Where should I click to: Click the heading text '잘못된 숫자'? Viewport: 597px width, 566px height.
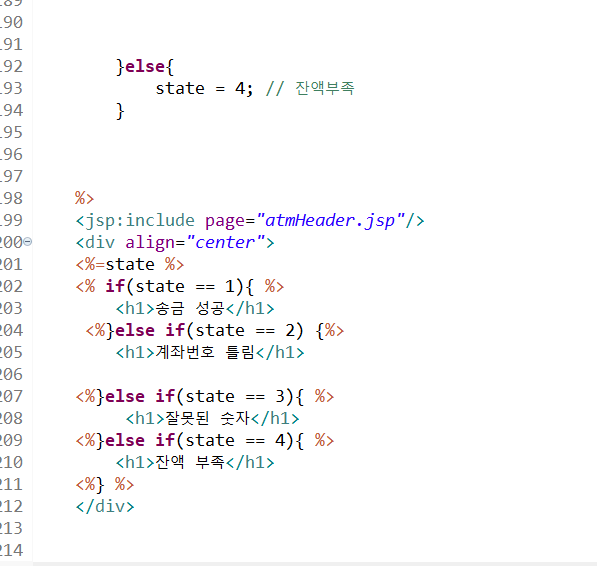207,418
